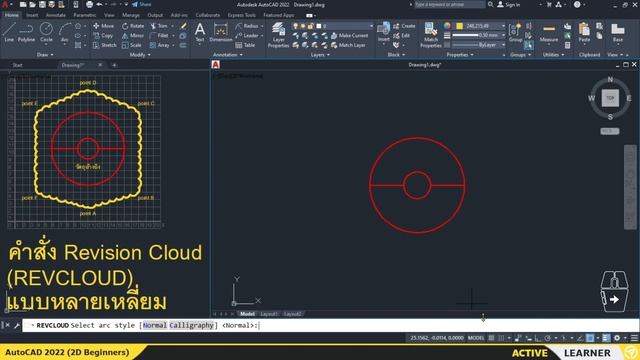Expand the Layers panel
Viewport: 640px width, 360px height.
[320, 55]
